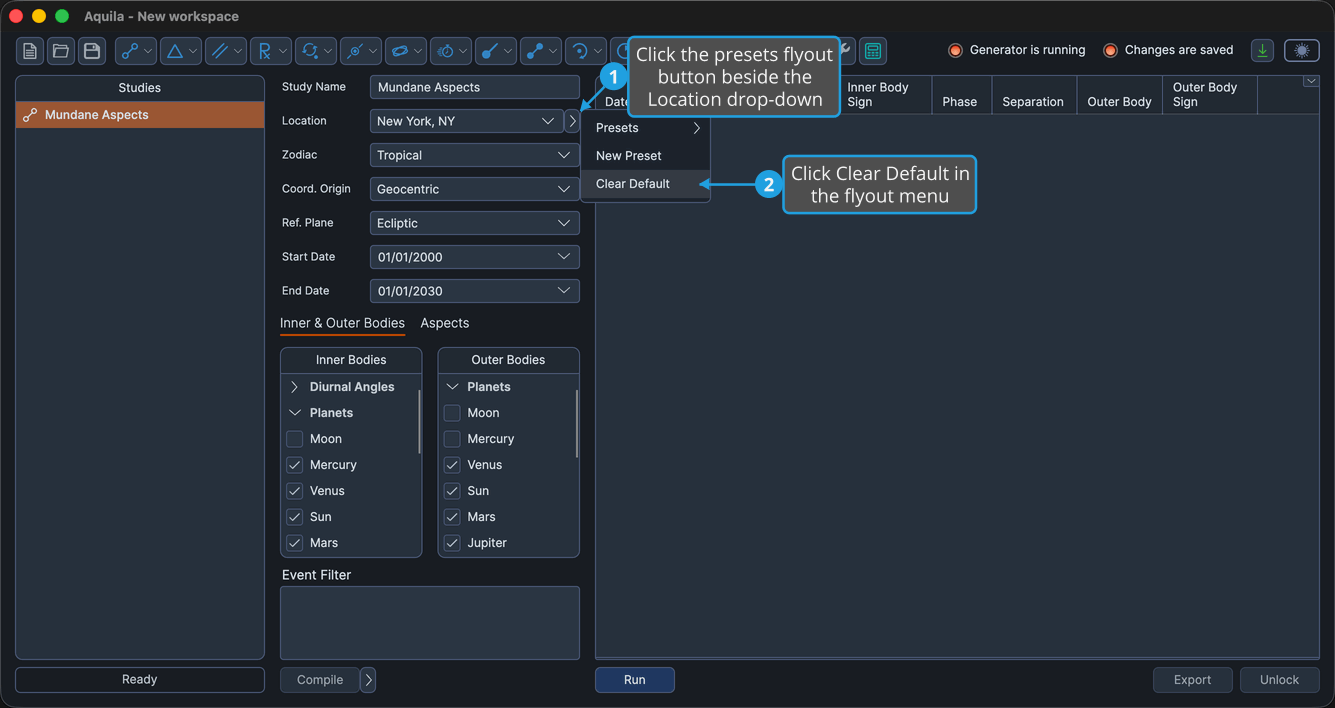Click the presets flyout arrow beside Location
The width and height of the screenshot is (1335, 708).
[x=572, y=121]
